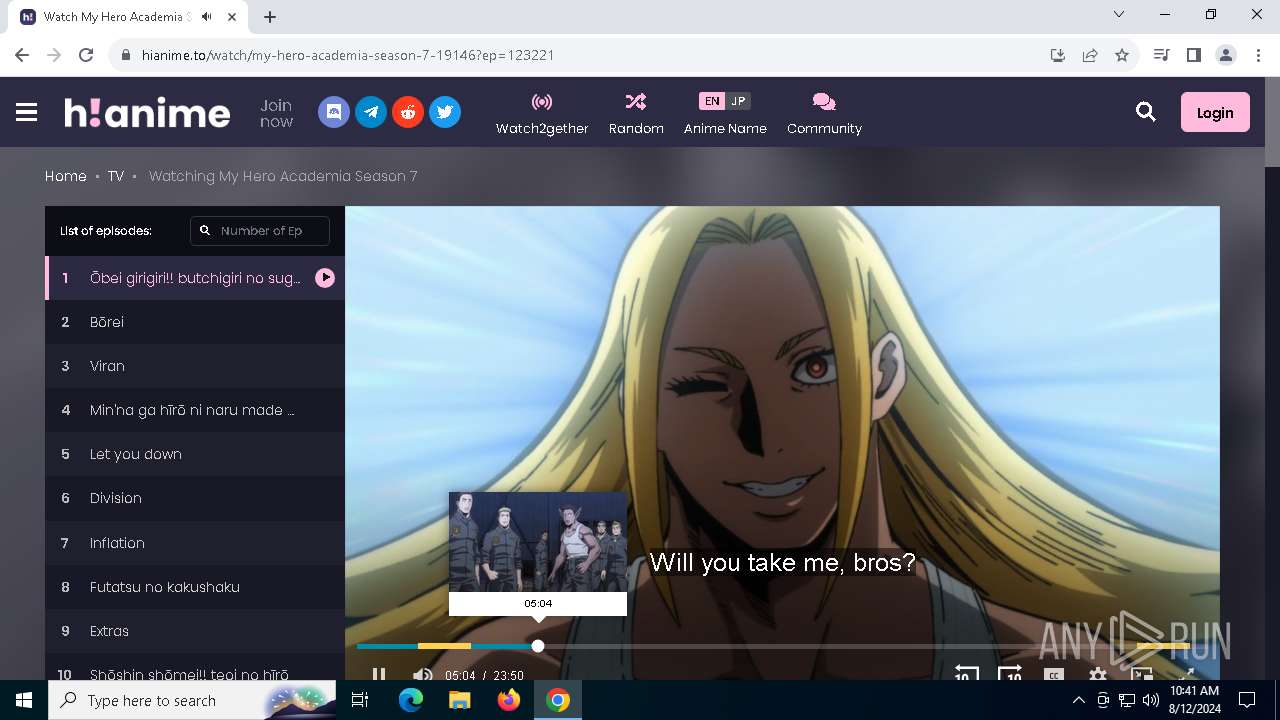Viewport: 1280px width, 720px height.
Task: Select episode 3 Viran
Action: coord(195,366)
